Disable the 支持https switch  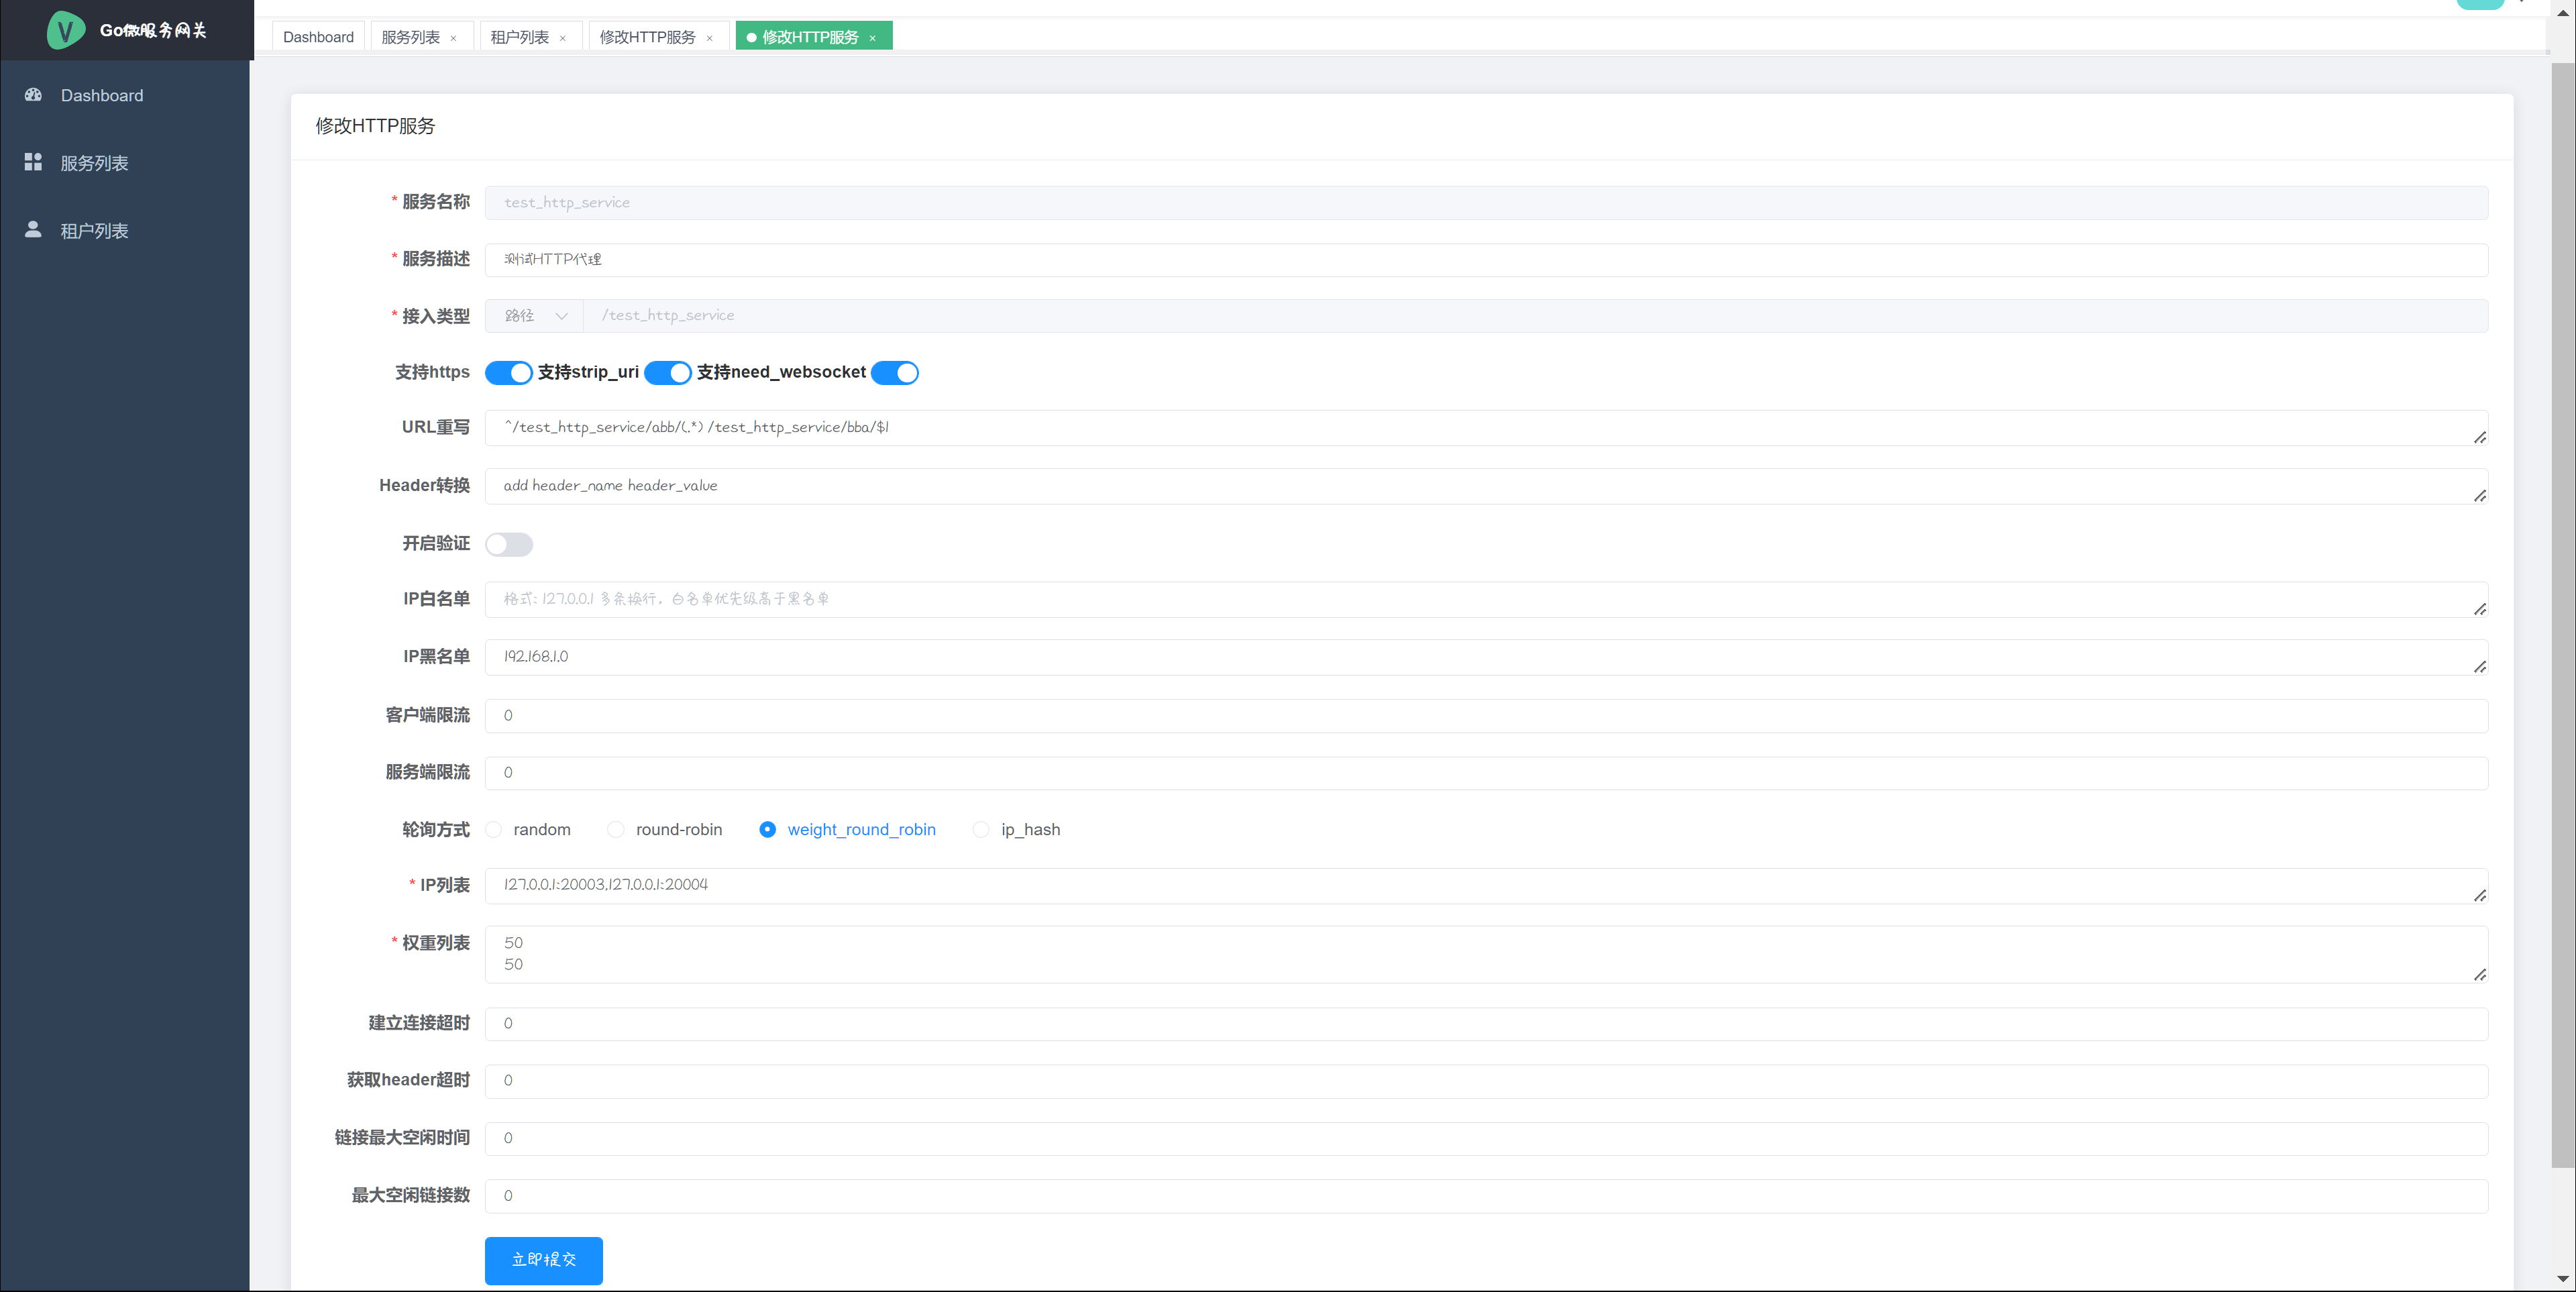(508, 372)
